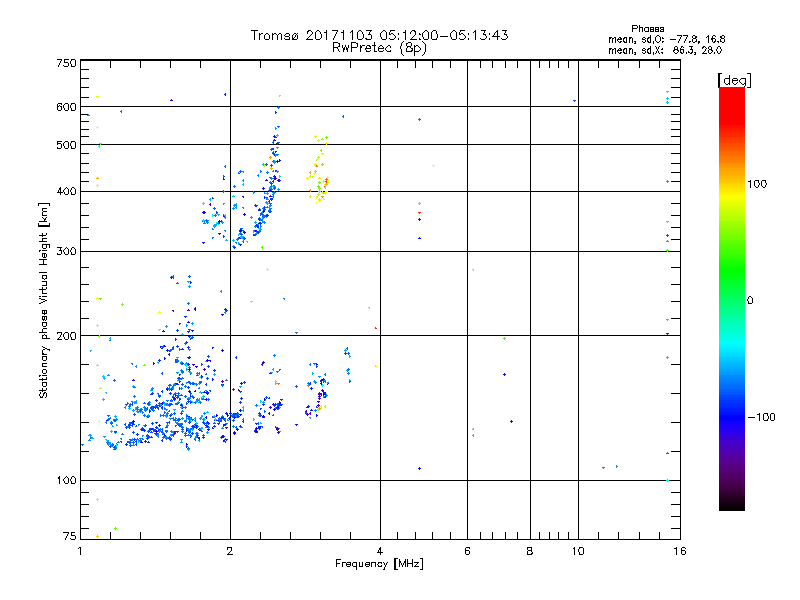
Task: Click the red top end of colorbar
Action: [x=731, y=93]
